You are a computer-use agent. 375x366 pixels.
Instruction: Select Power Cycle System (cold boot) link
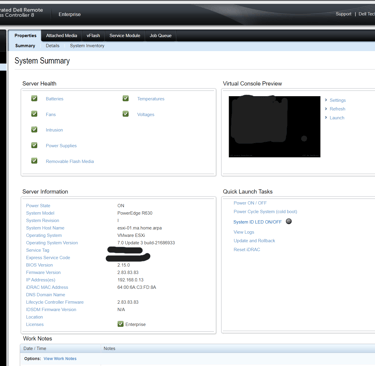265,211
